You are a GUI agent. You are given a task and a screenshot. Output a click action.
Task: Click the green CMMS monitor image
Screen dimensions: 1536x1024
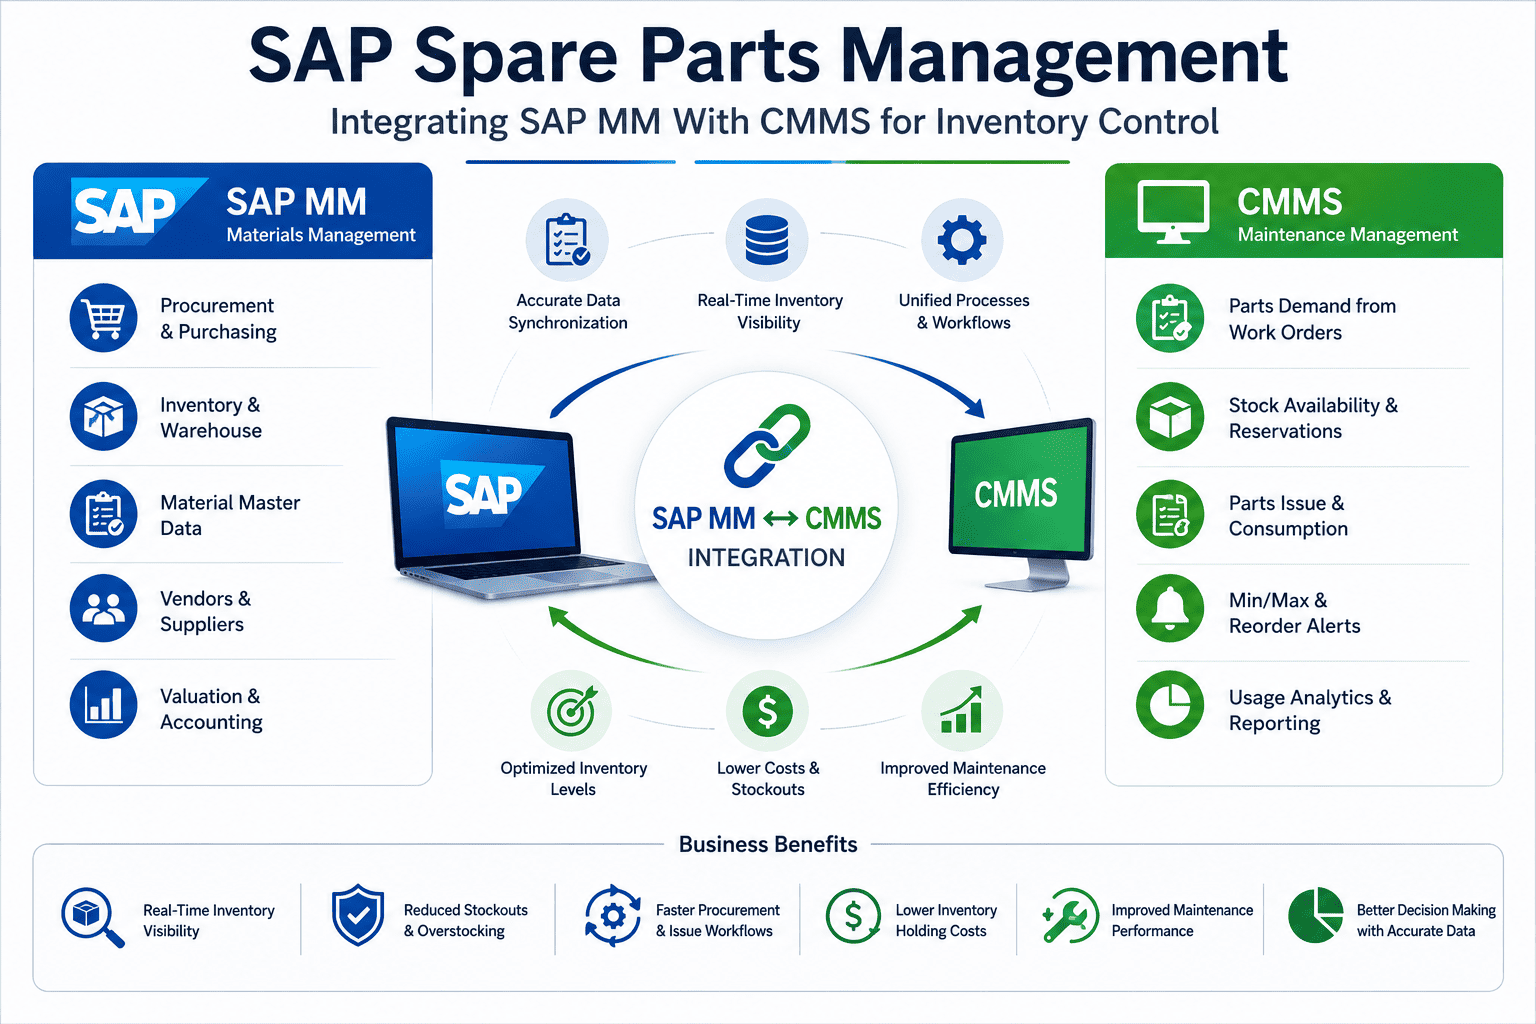tap(1022, 504)
